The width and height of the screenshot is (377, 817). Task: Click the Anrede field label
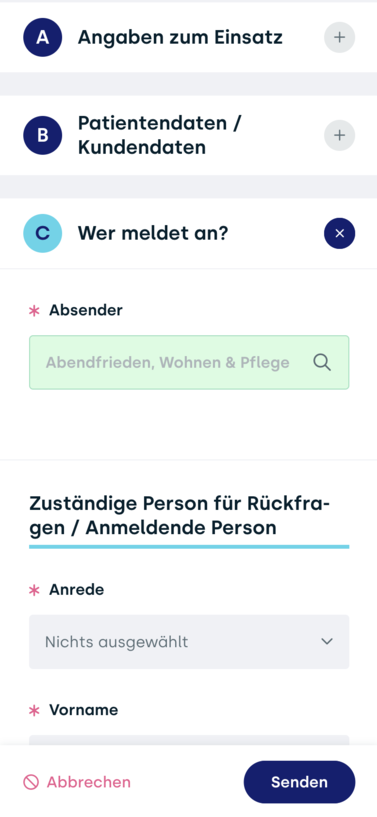[x=77, y=589]
